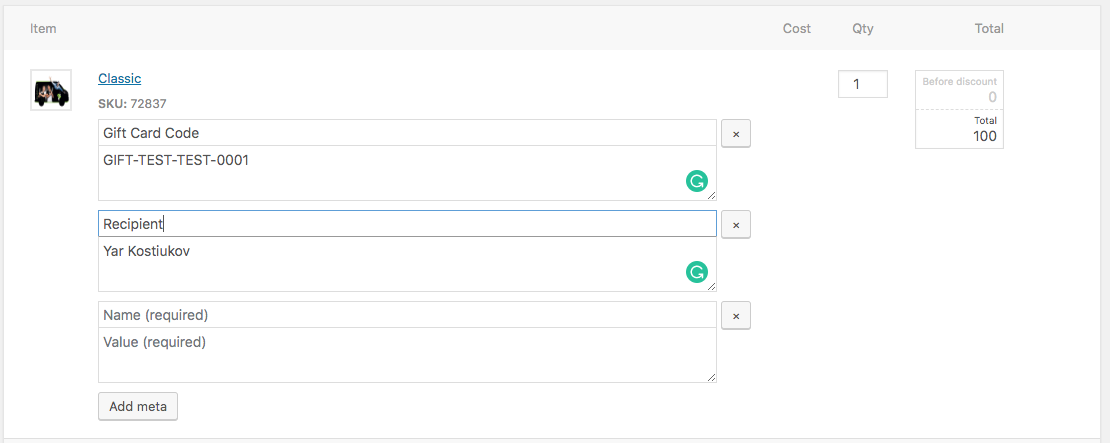
Task: Click the Item column header
Action: tap(43, 28)
